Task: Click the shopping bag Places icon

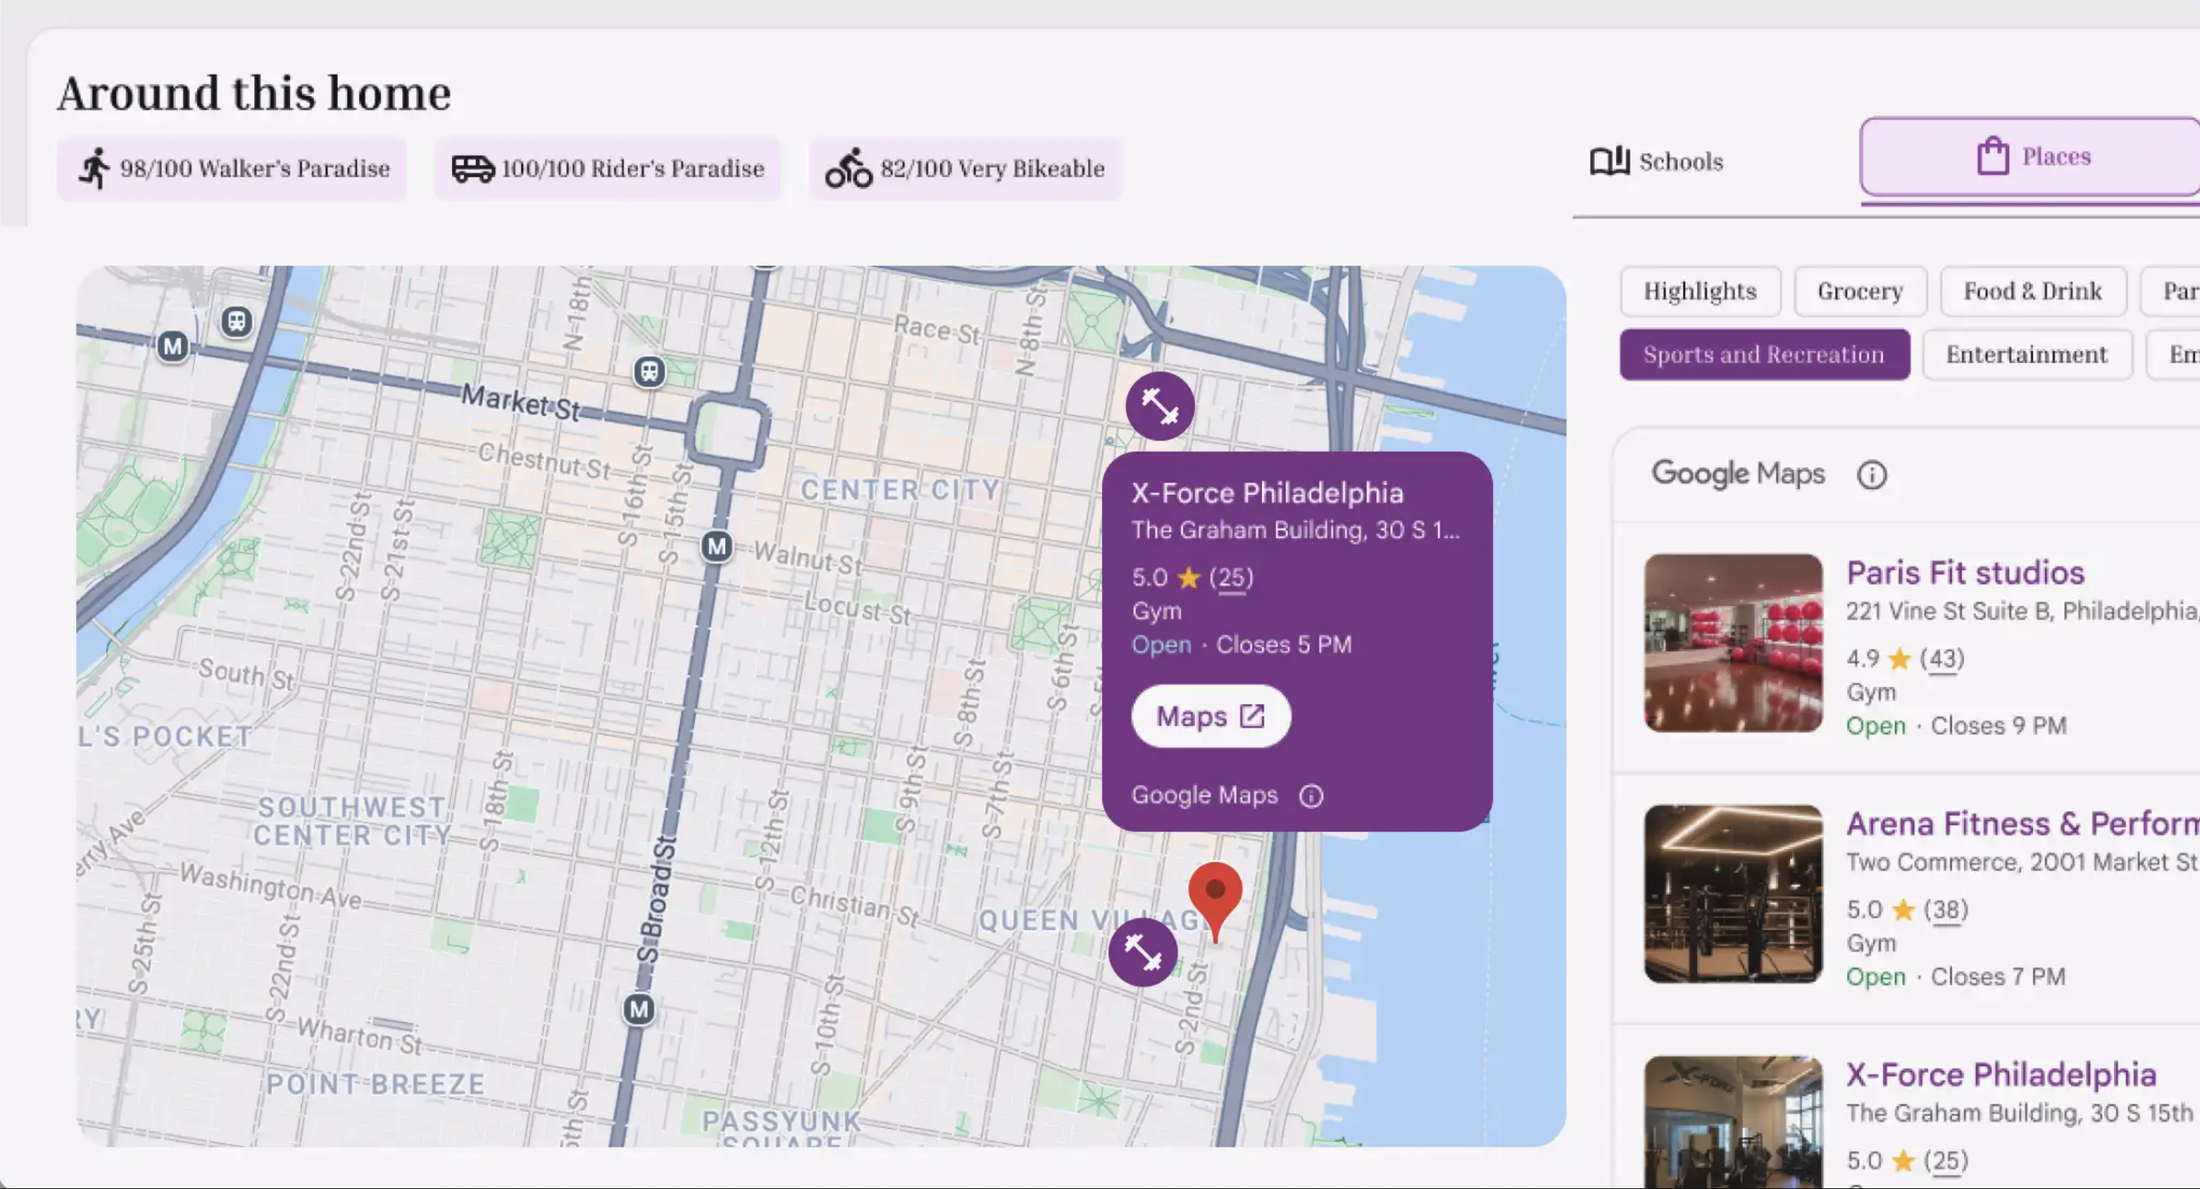Action: coord(1992,156)
